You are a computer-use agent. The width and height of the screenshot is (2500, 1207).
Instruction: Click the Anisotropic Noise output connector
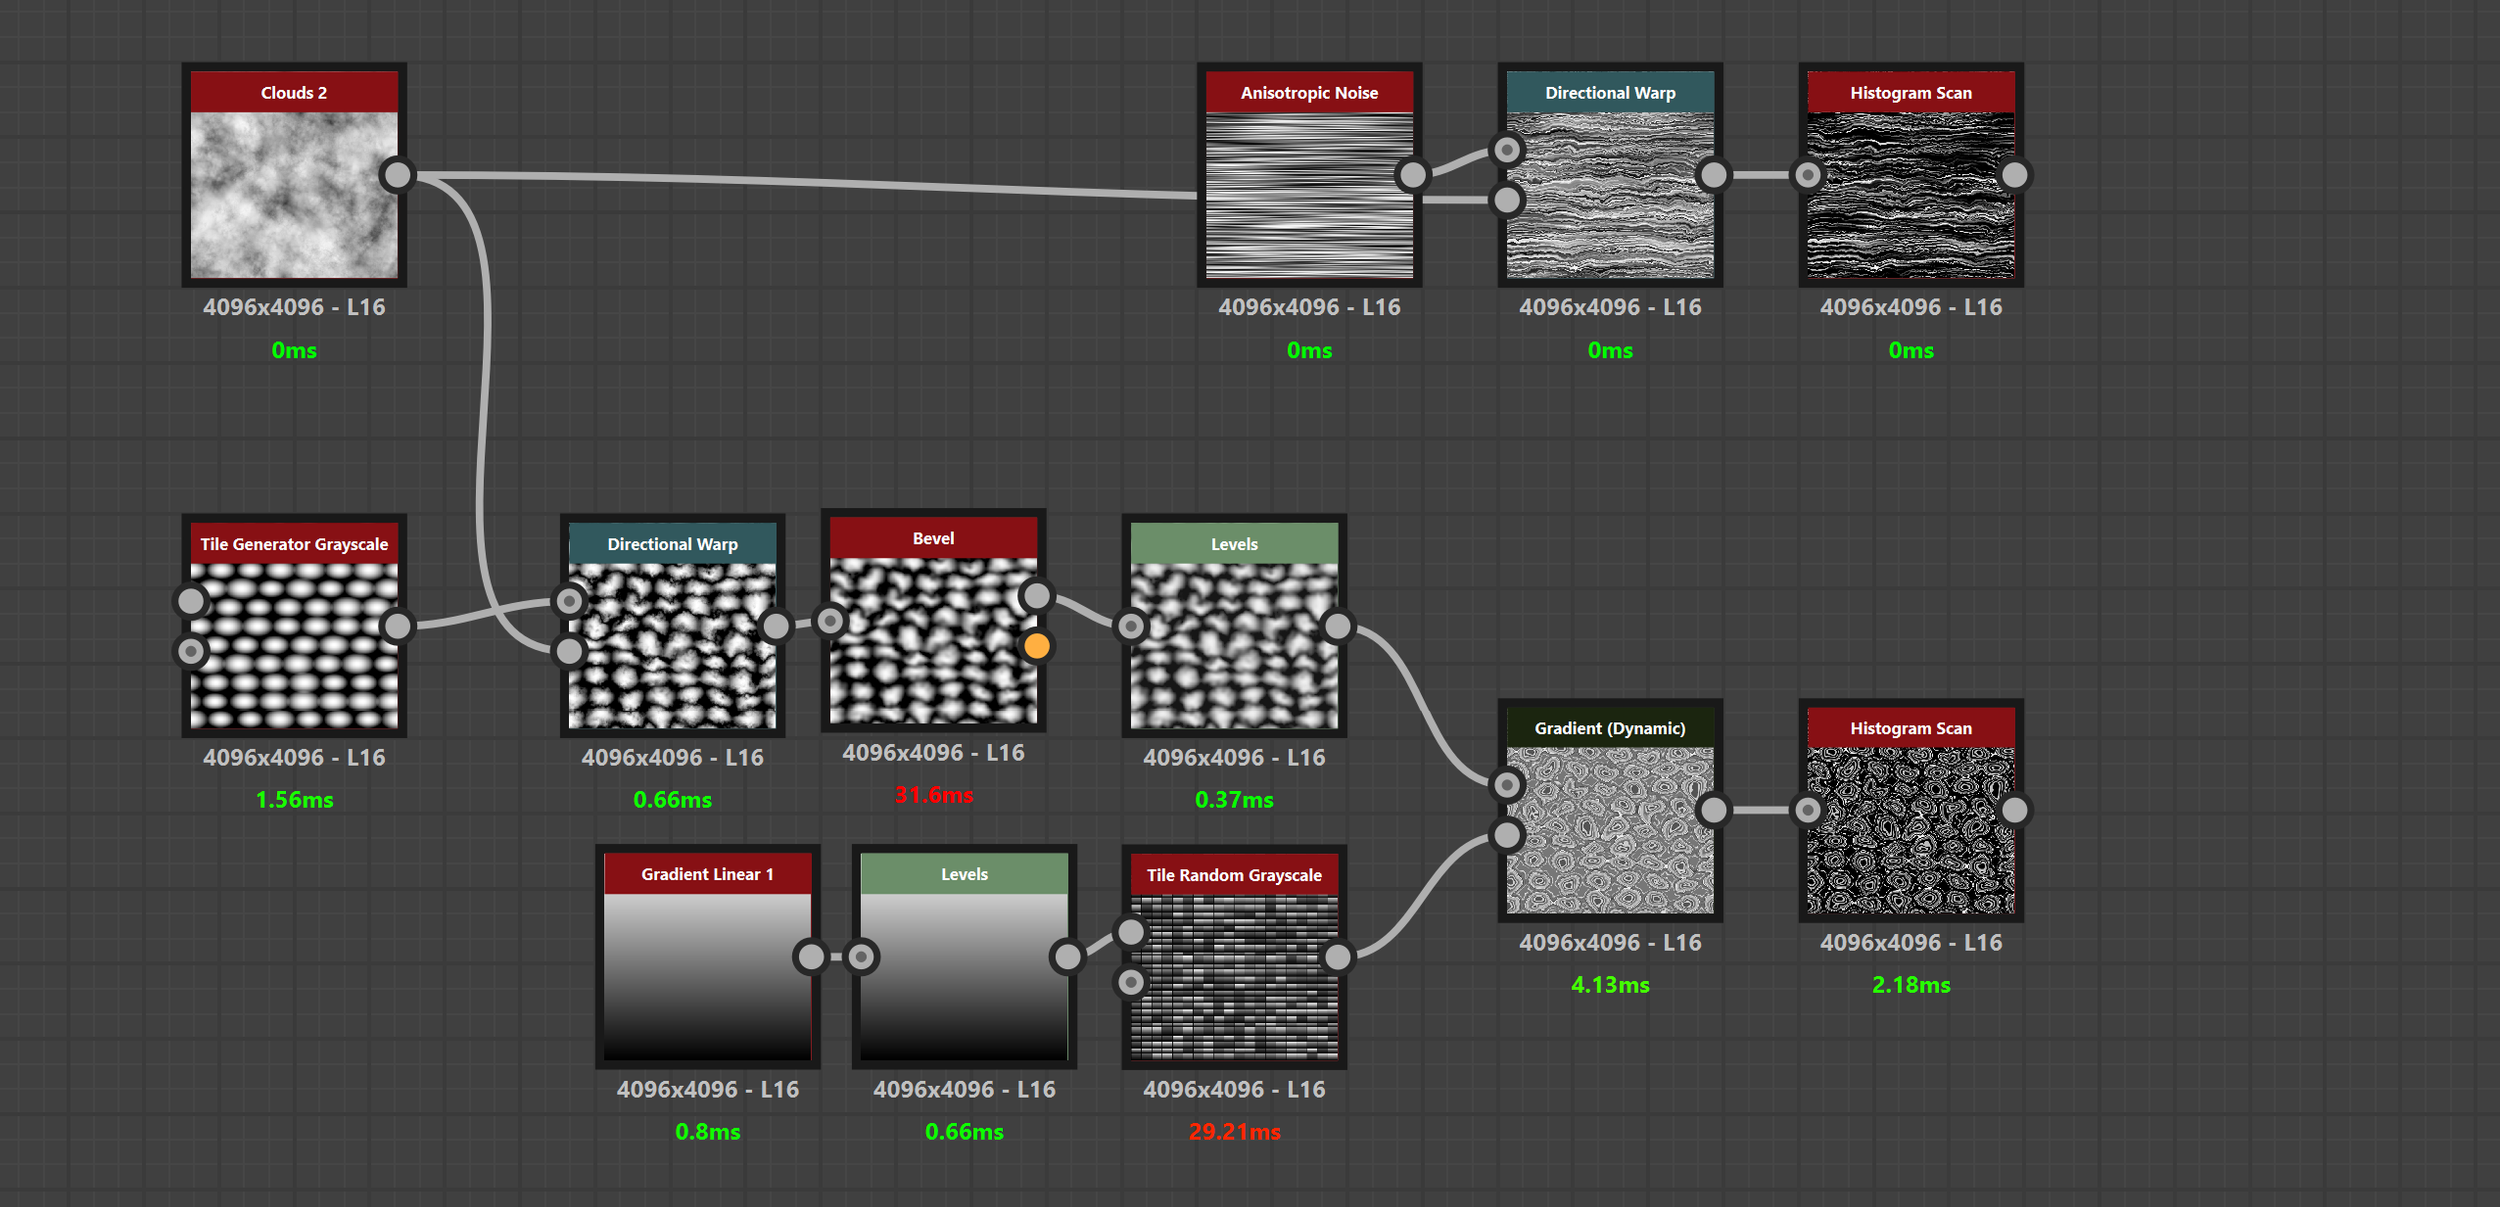(x=1412, y=175)
